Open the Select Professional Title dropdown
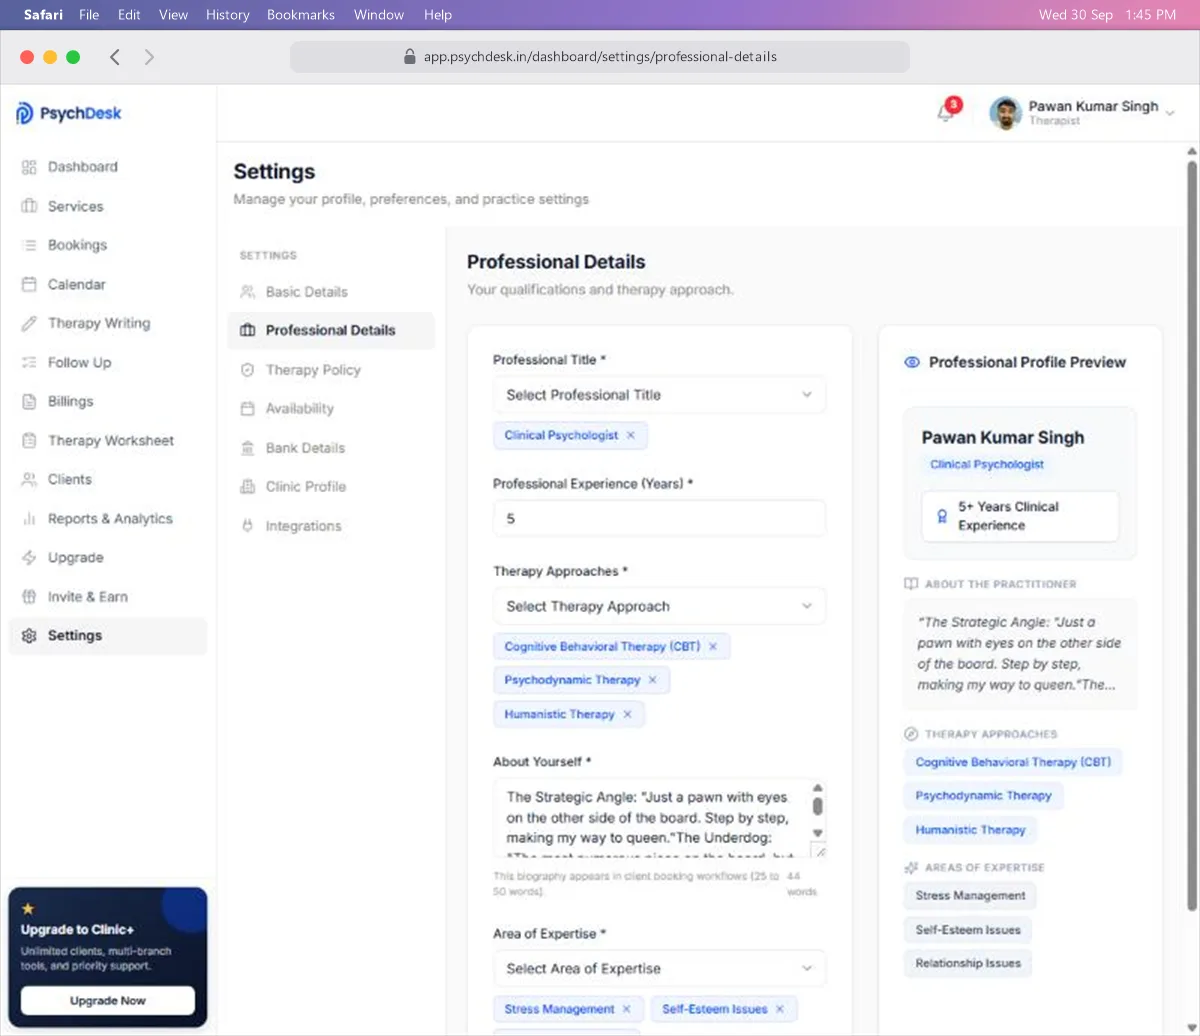 660,395
